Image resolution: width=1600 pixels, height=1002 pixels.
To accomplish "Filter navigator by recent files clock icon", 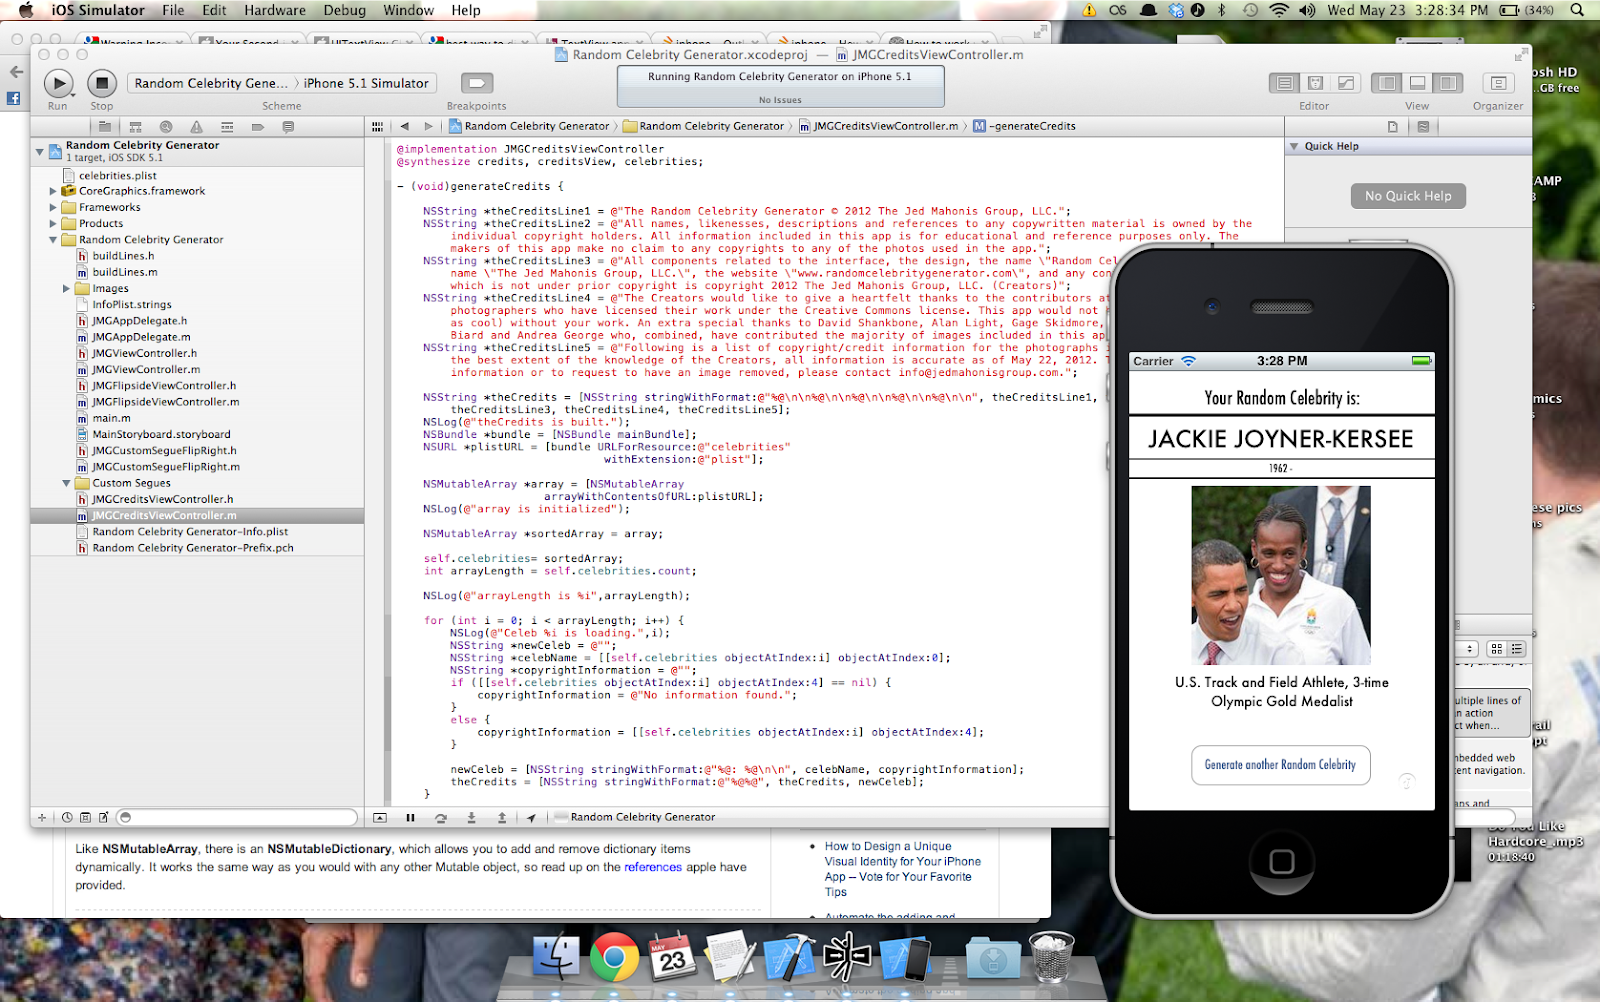I will point(67,817).
